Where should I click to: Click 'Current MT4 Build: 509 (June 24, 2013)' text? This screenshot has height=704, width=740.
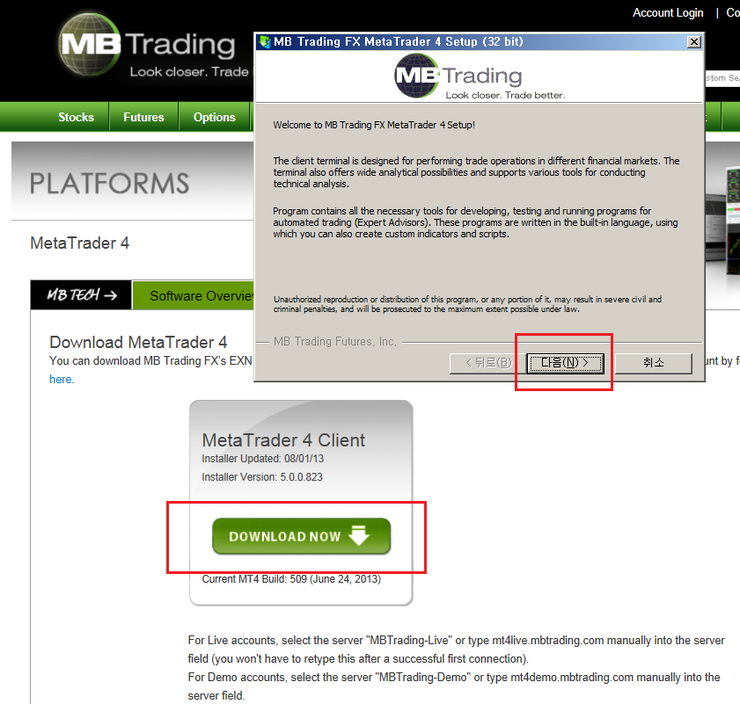coord(291,579)
